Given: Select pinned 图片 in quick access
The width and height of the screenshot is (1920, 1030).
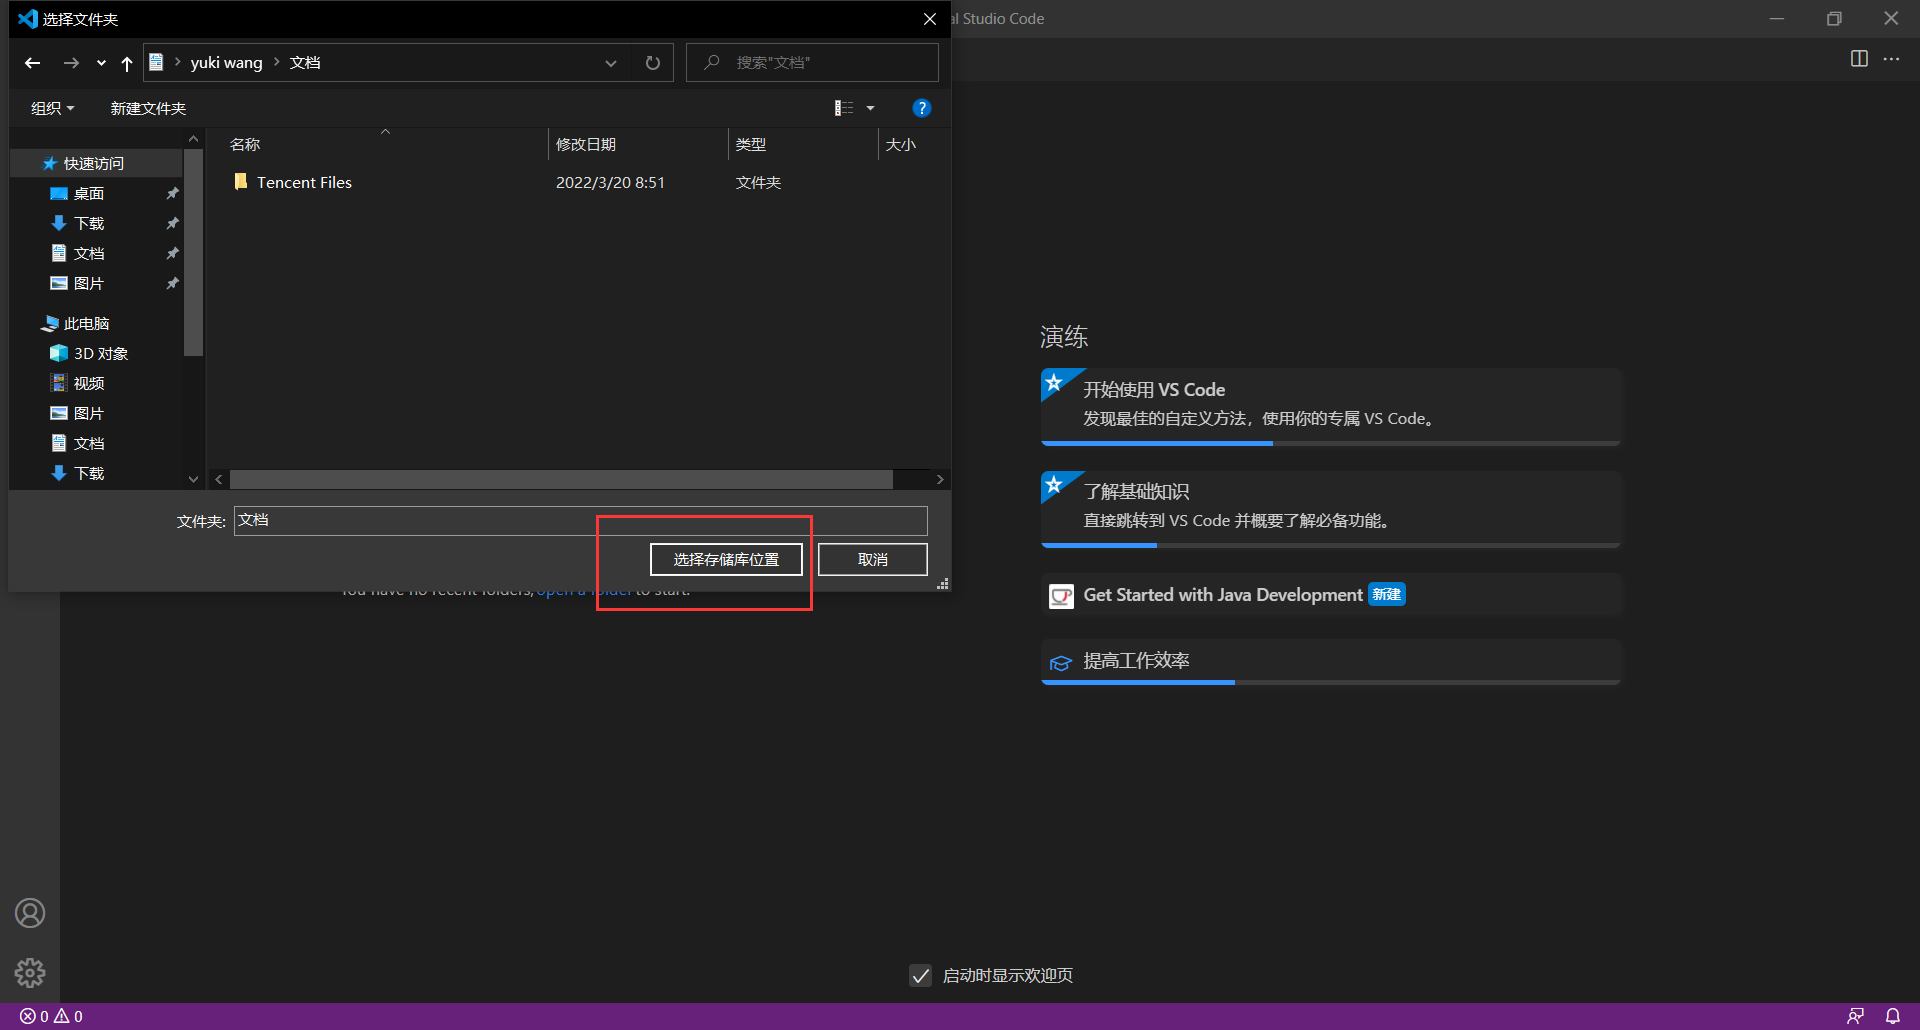Looking at the screenshot, I should tap(89, 283).
